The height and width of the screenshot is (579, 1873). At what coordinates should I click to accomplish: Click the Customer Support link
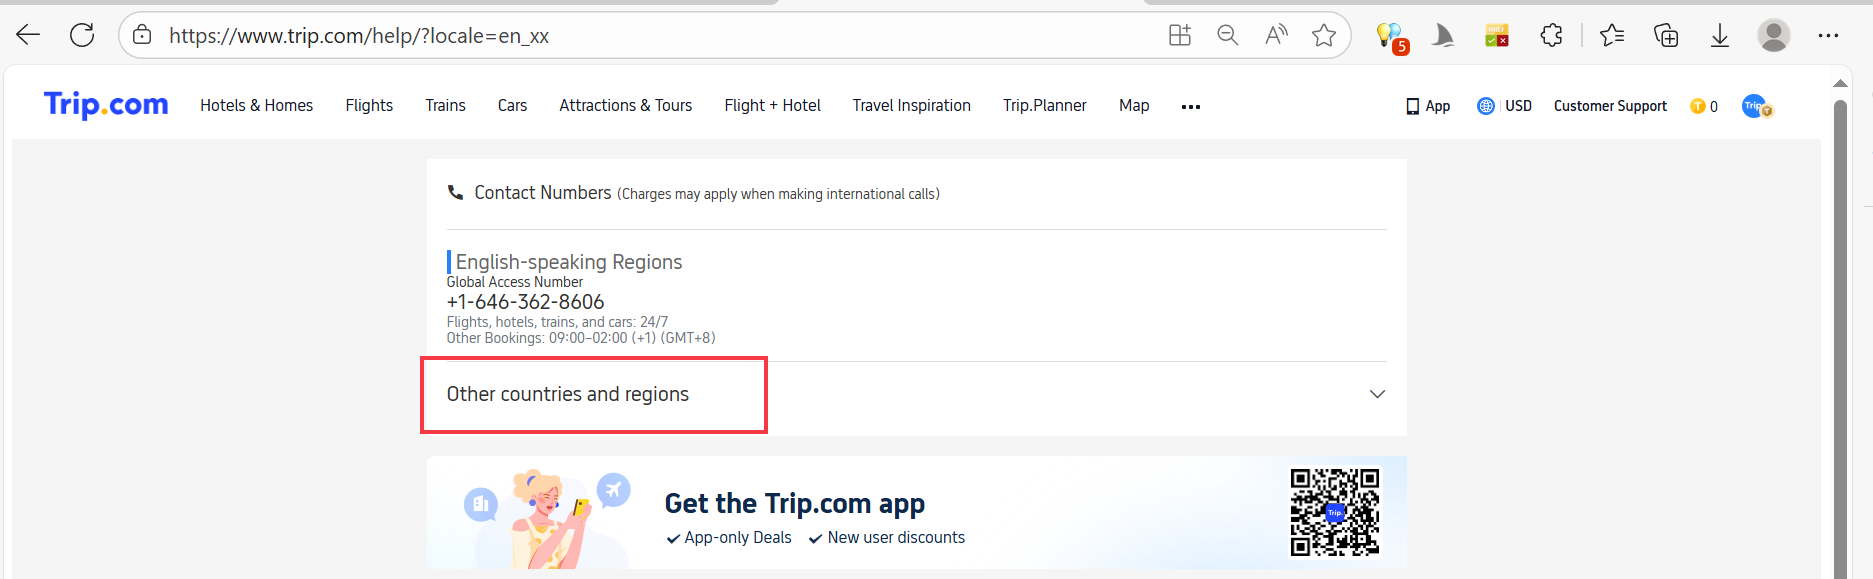click(1610, 105)
